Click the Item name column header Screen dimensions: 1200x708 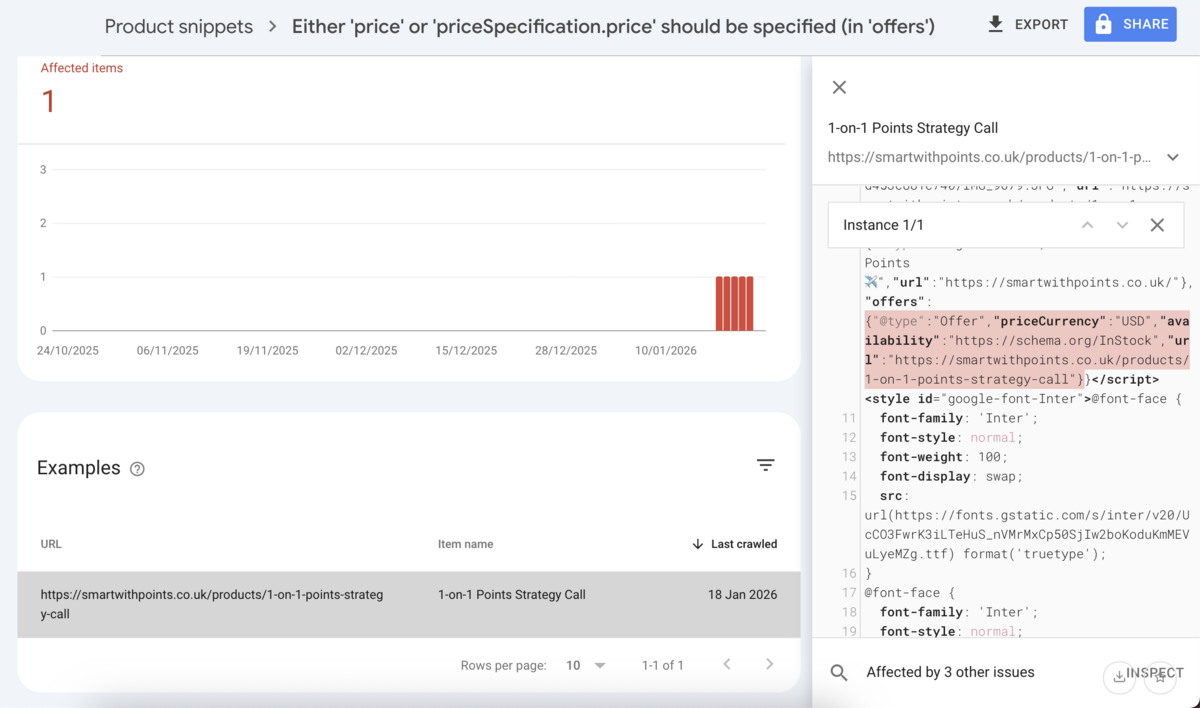coord(465,544)
